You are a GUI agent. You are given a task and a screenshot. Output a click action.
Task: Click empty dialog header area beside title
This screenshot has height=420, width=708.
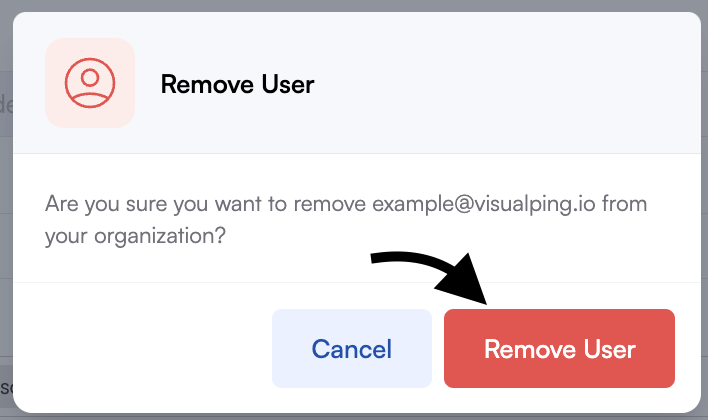pos(506,84)
